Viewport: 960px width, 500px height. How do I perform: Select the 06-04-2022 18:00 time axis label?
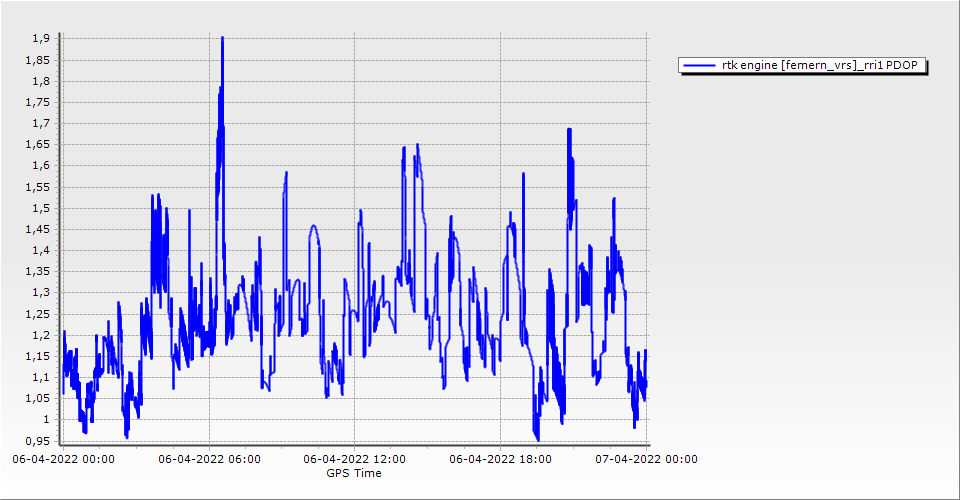[501, 459]
